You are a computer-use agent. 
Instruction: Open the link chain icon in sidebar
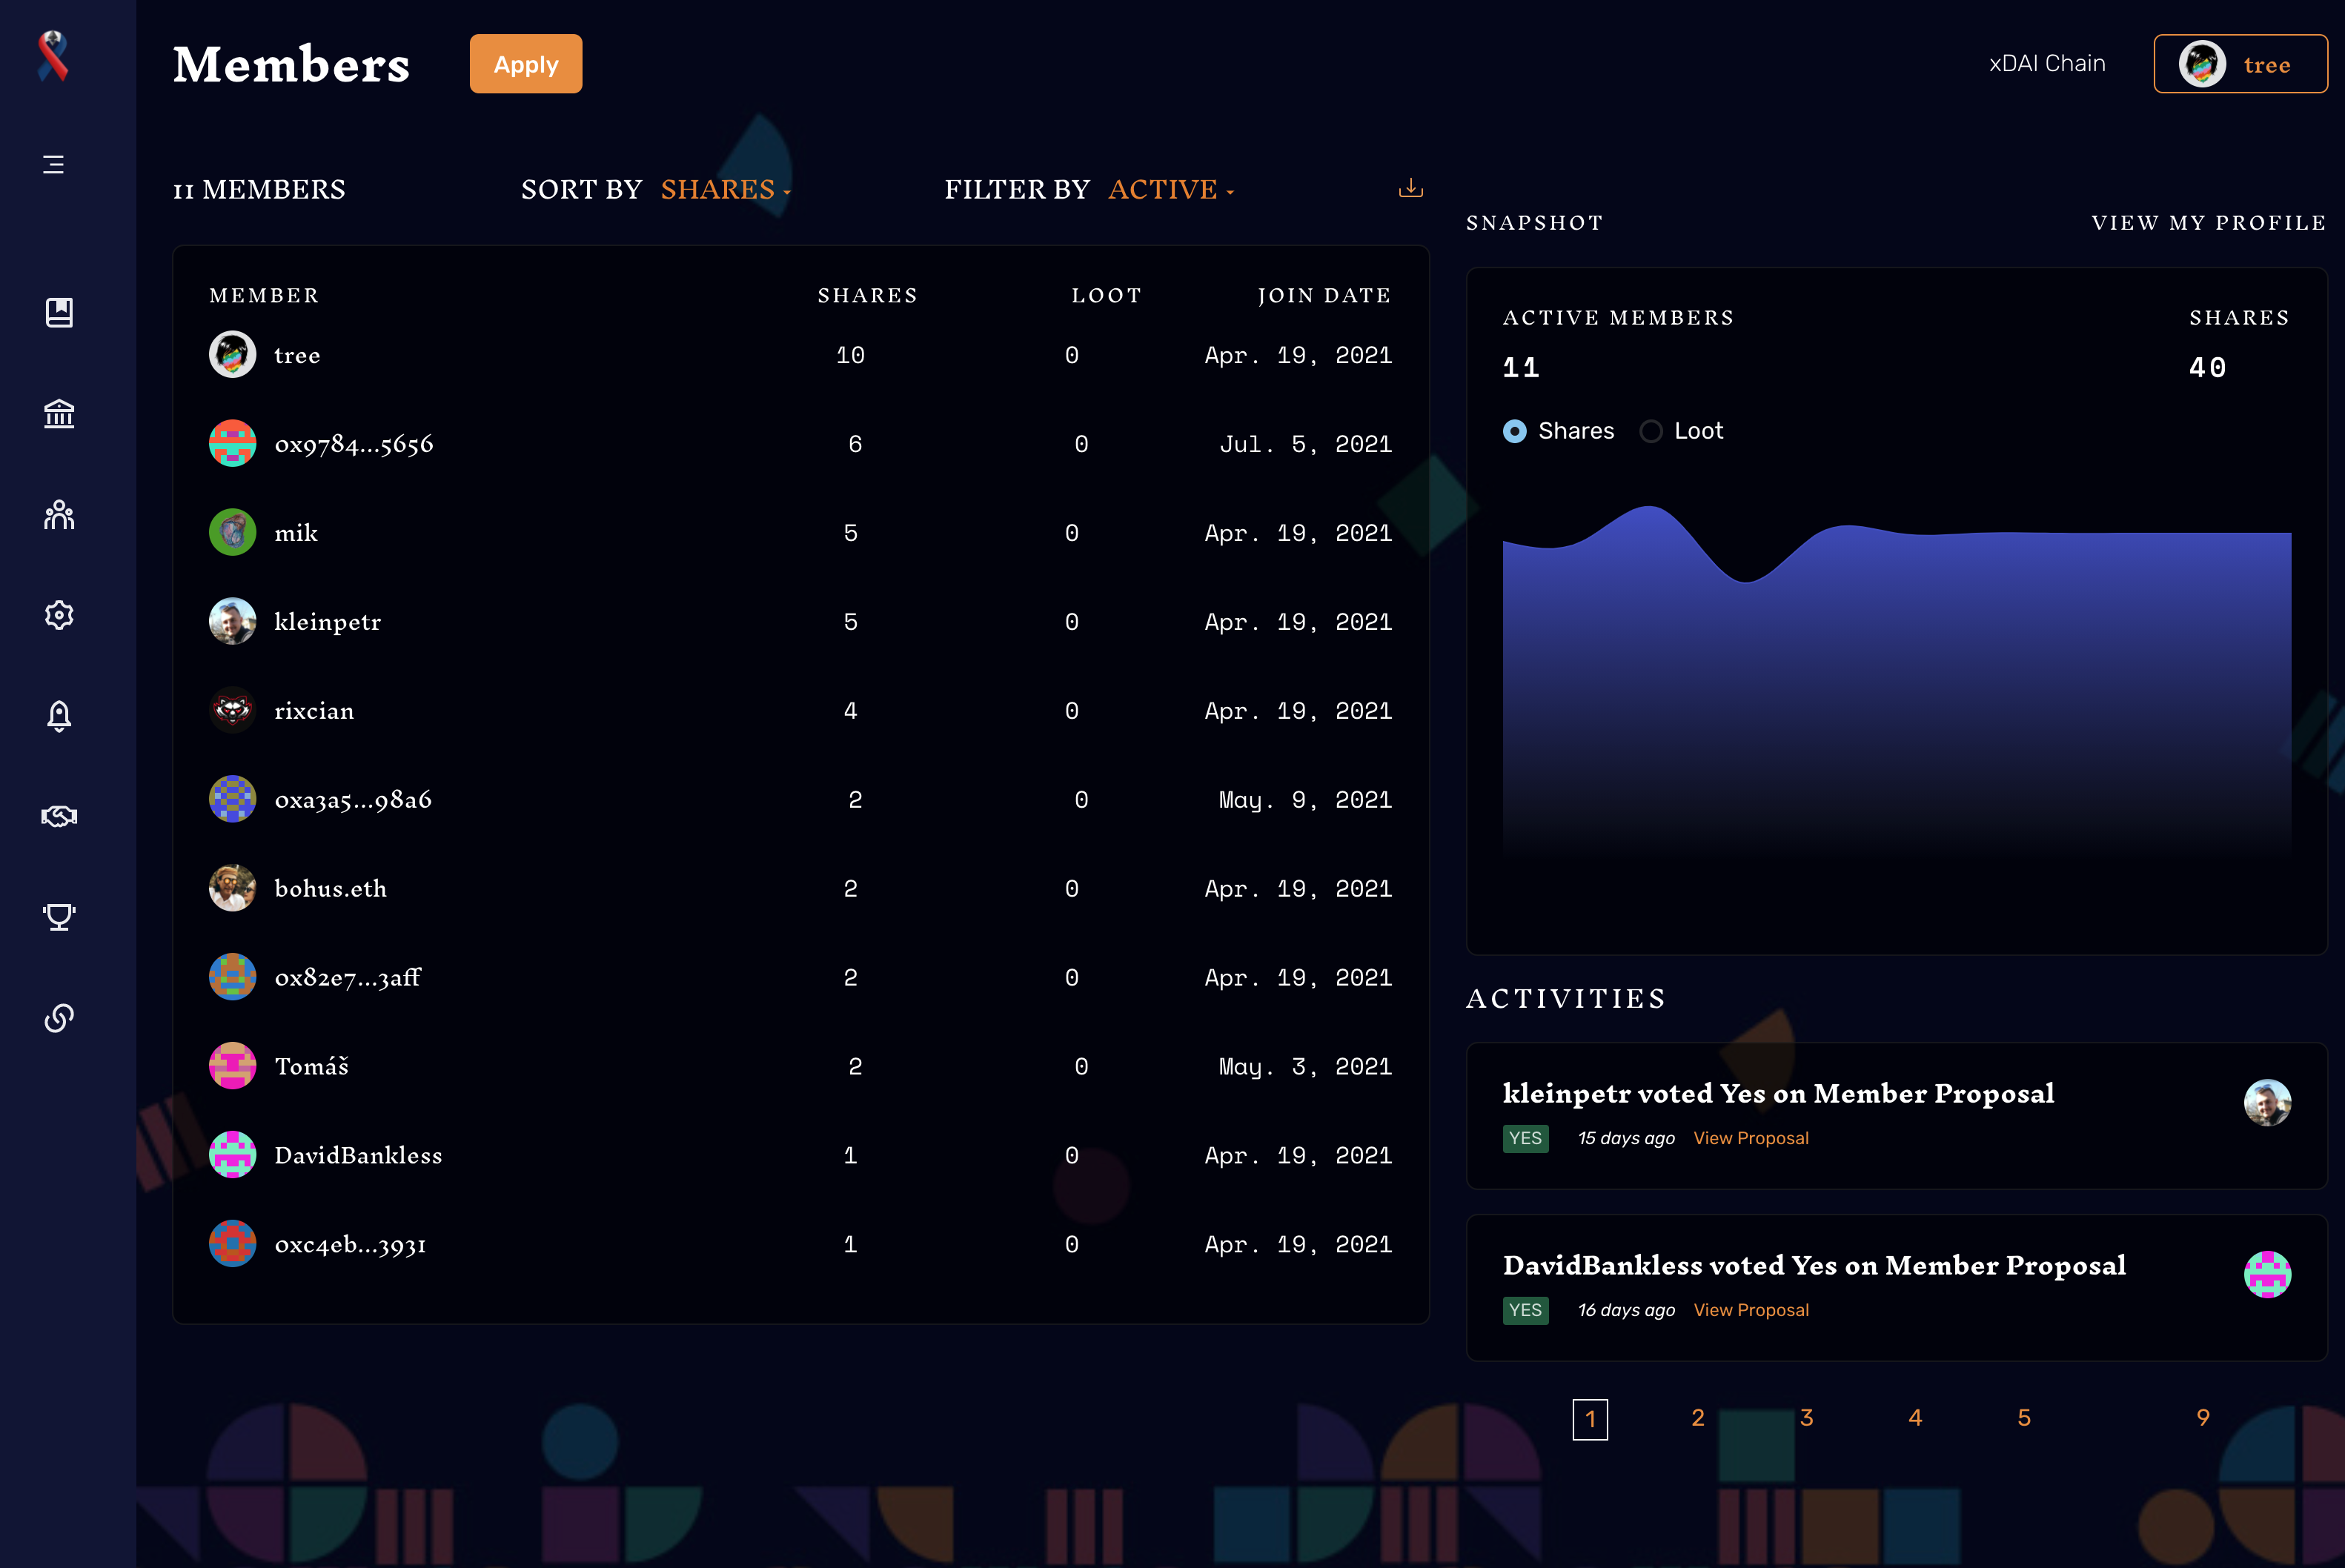(x=59, y=1018)
